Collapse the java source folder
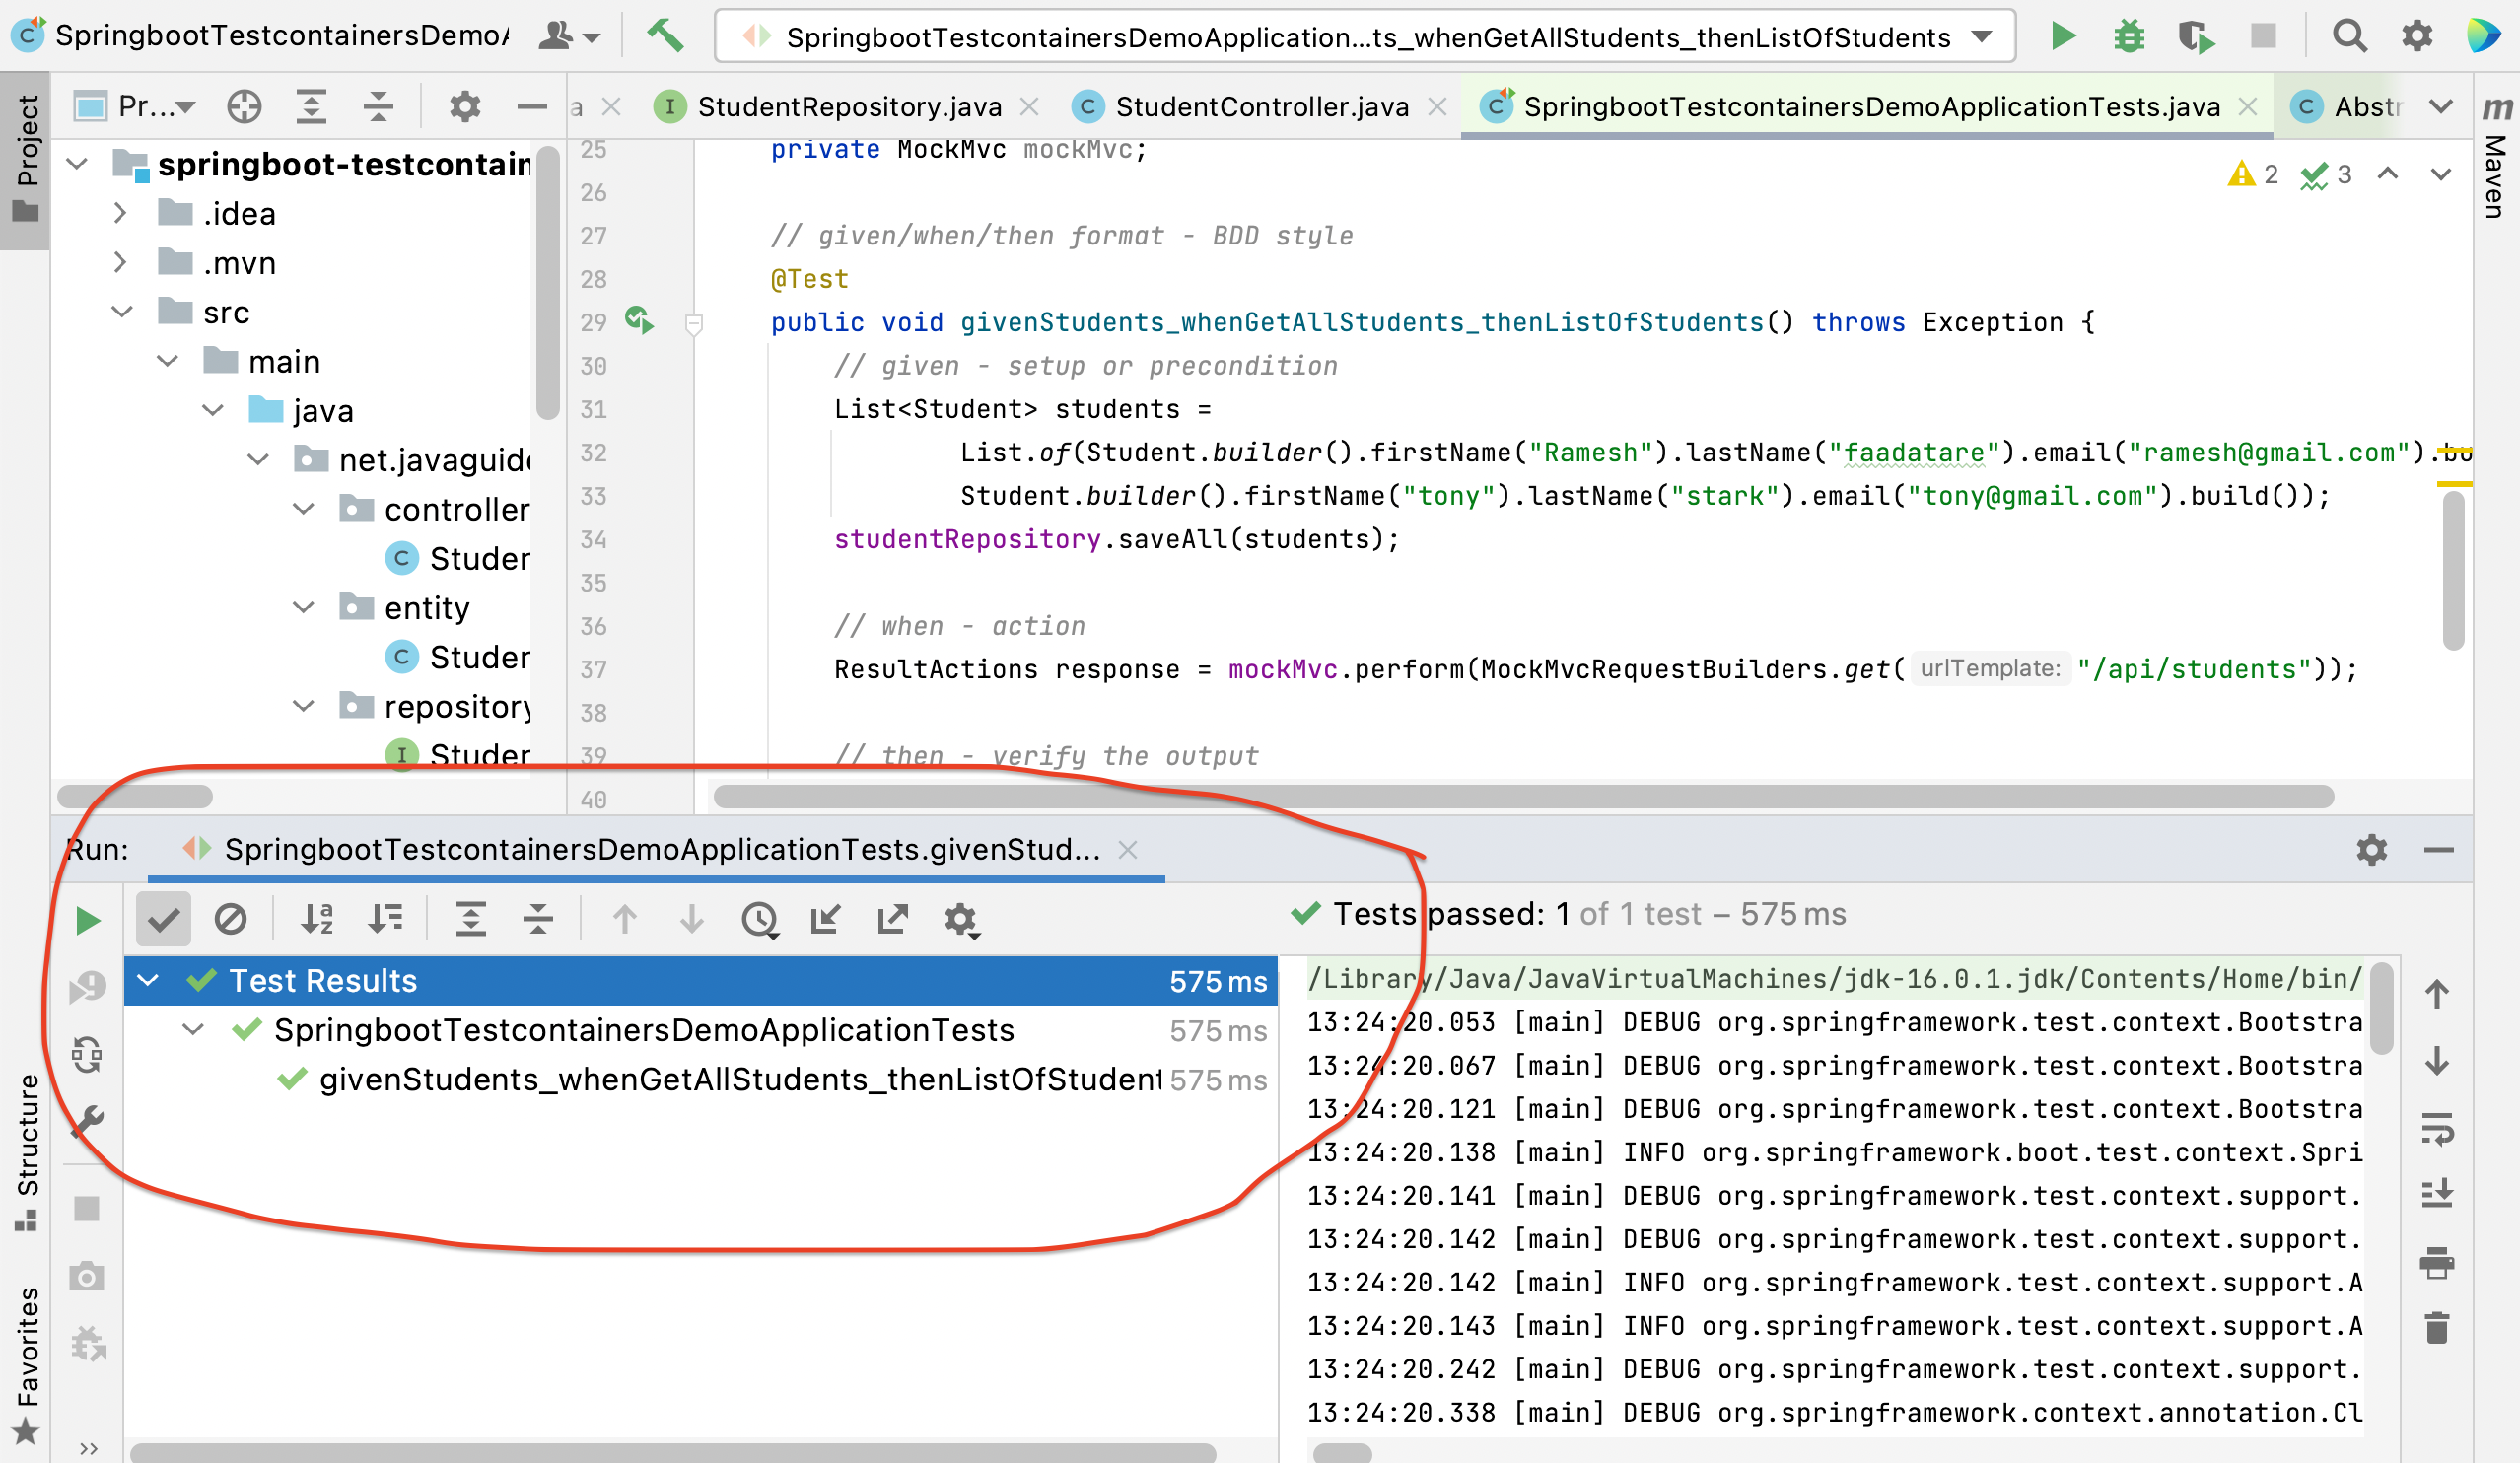The height and width of the screenshot is (1463, 2520). pos(213,410)
